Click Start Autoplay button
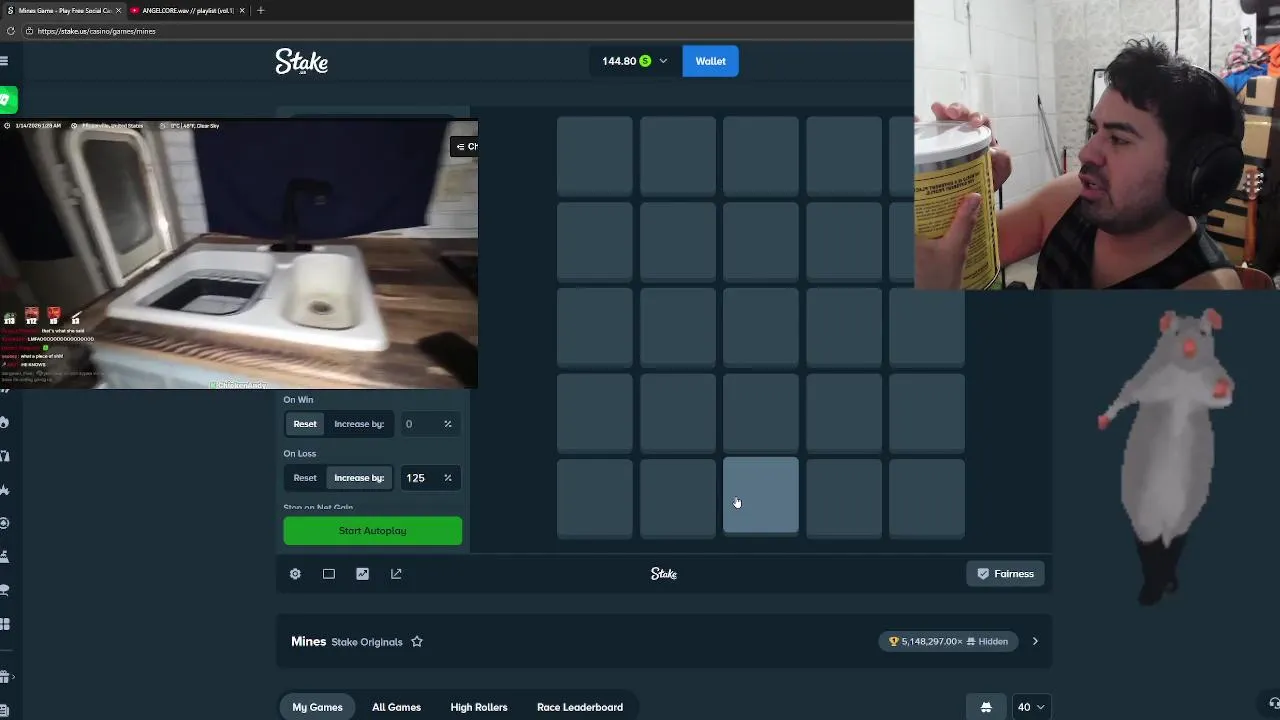The height and width of the screenshot is (720, 1280). click(372, 531)
